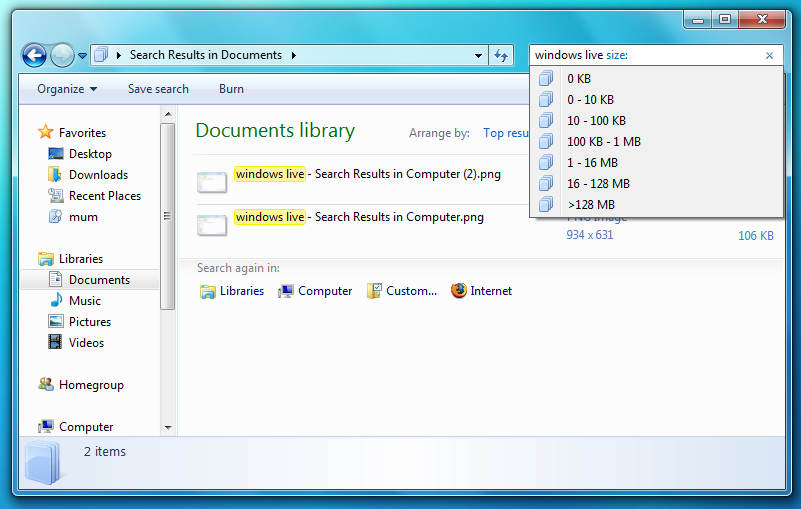This screenshot has width=801, height=509.
Task: Open the Videos library
Action: click(86, 342)
